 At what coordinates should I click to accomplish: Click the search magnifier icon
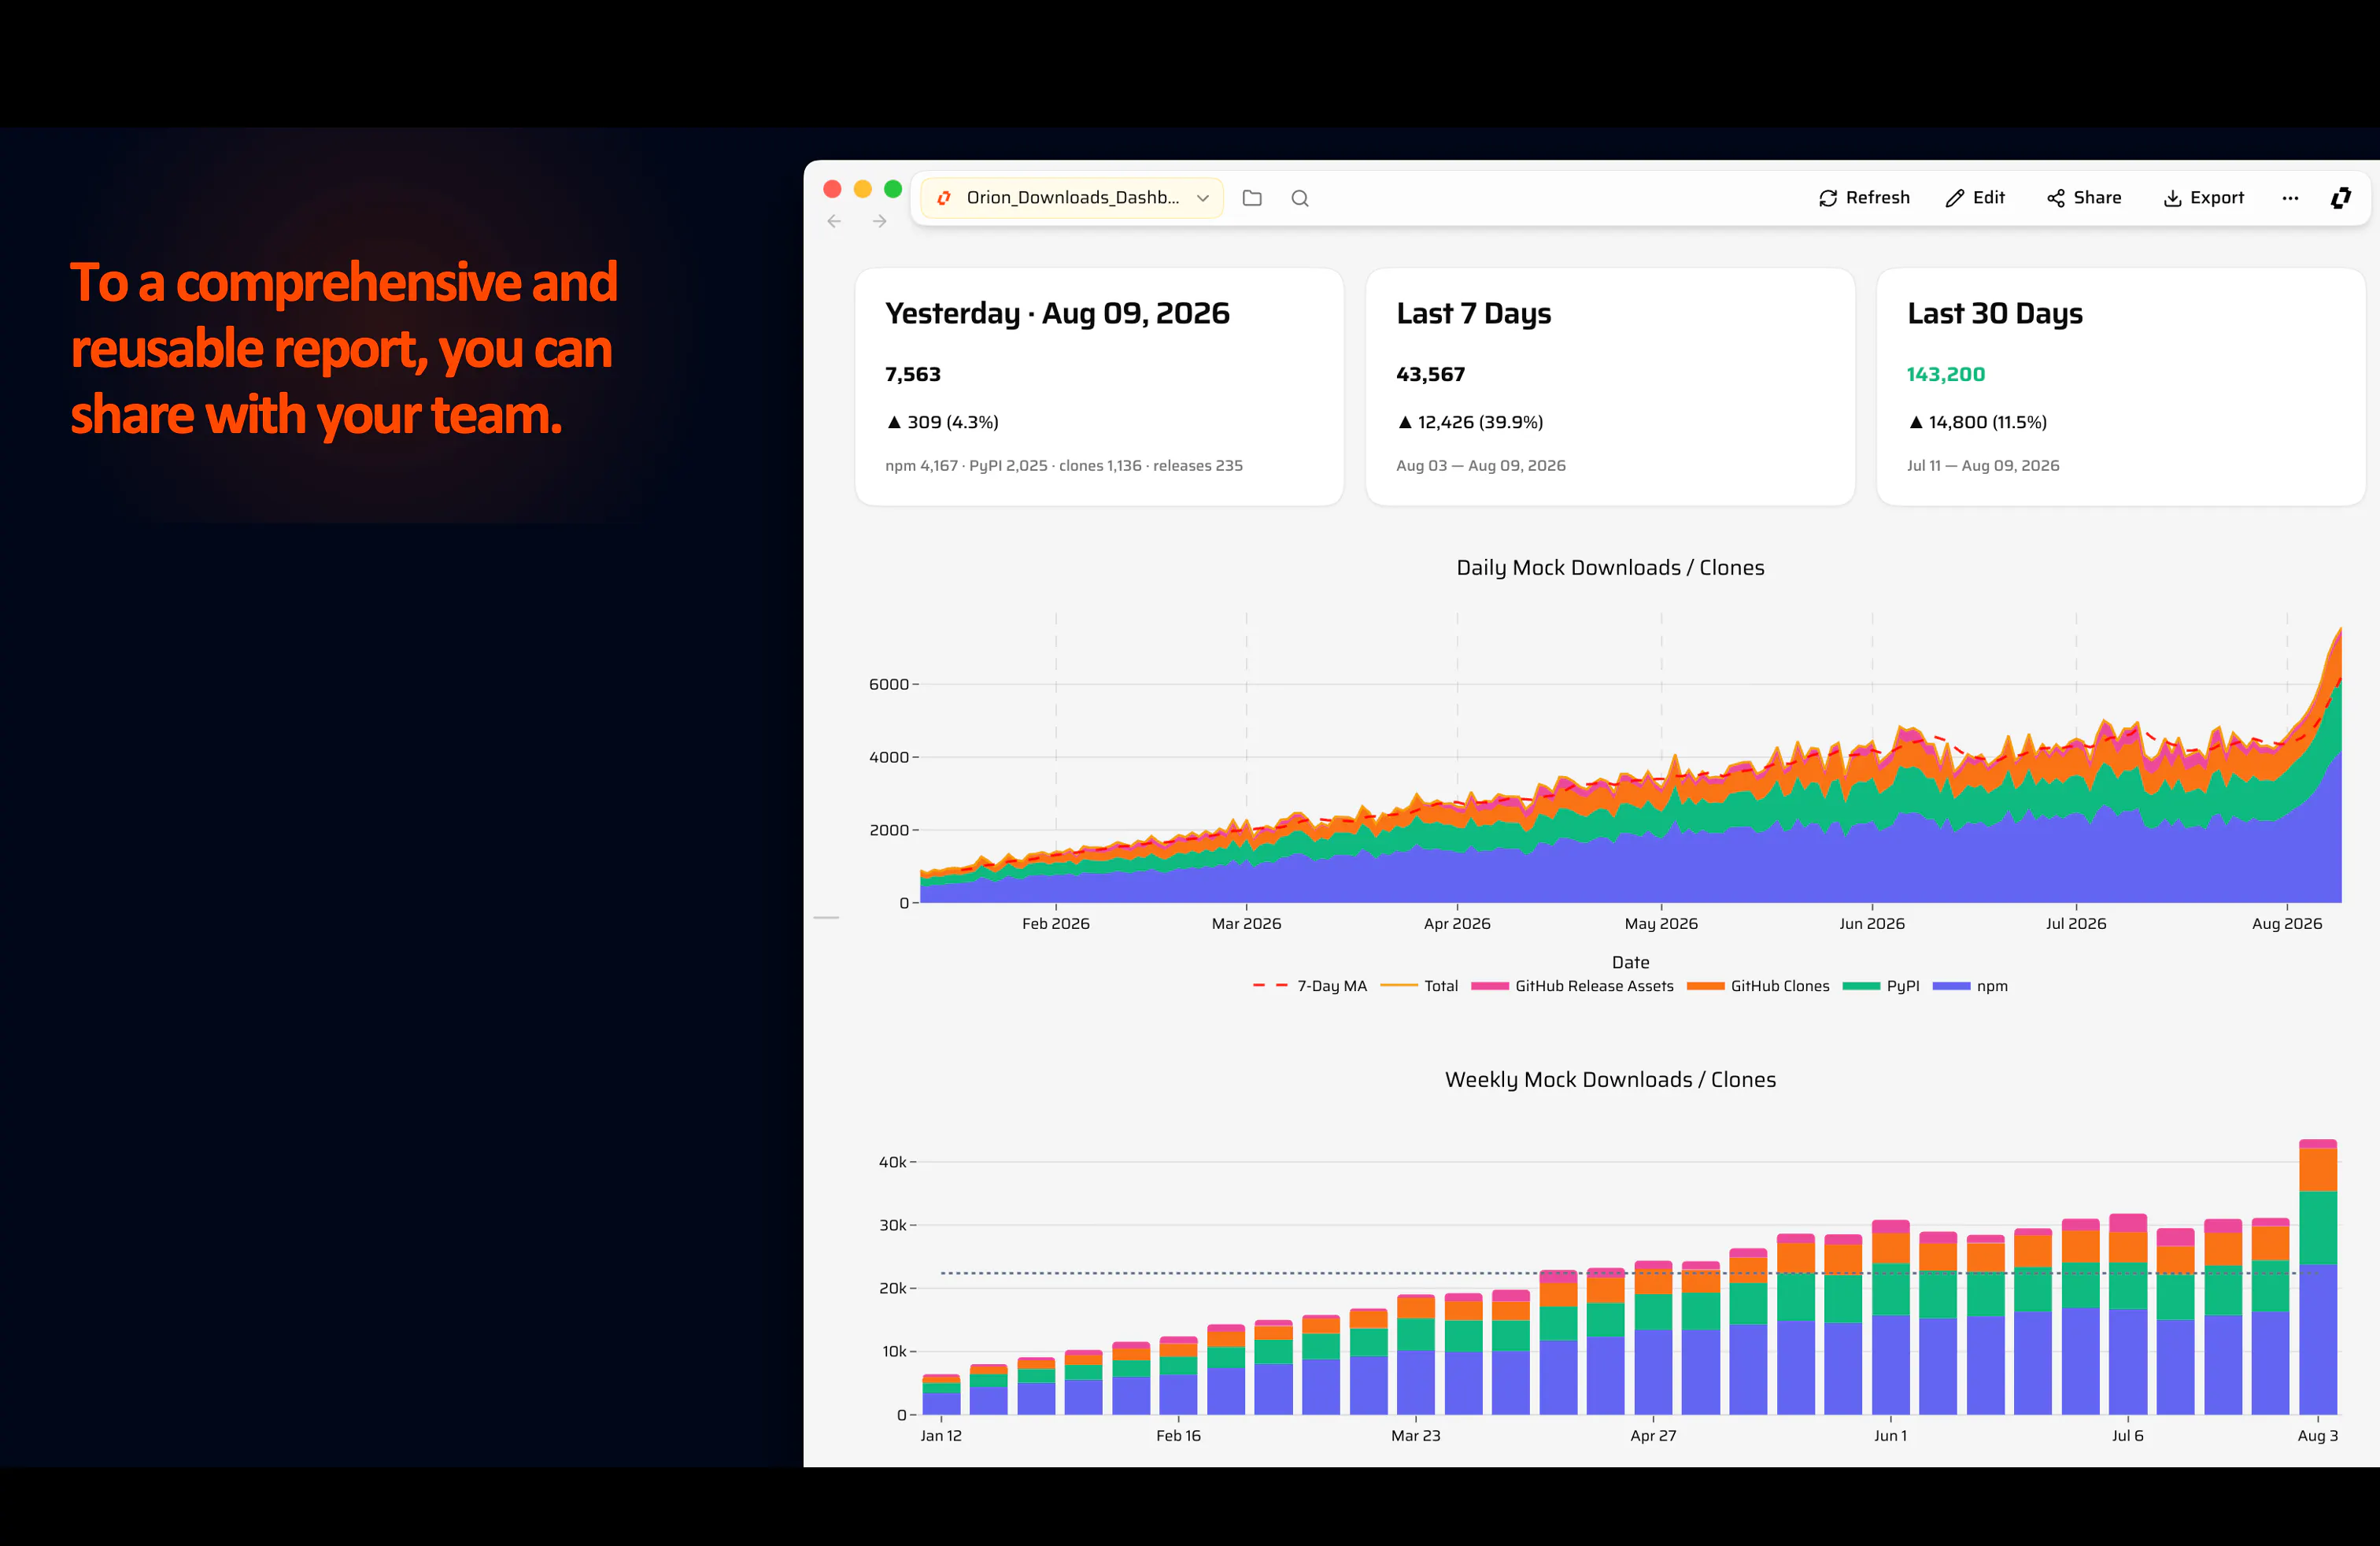pyautogui.click(x=1300, y=198)
